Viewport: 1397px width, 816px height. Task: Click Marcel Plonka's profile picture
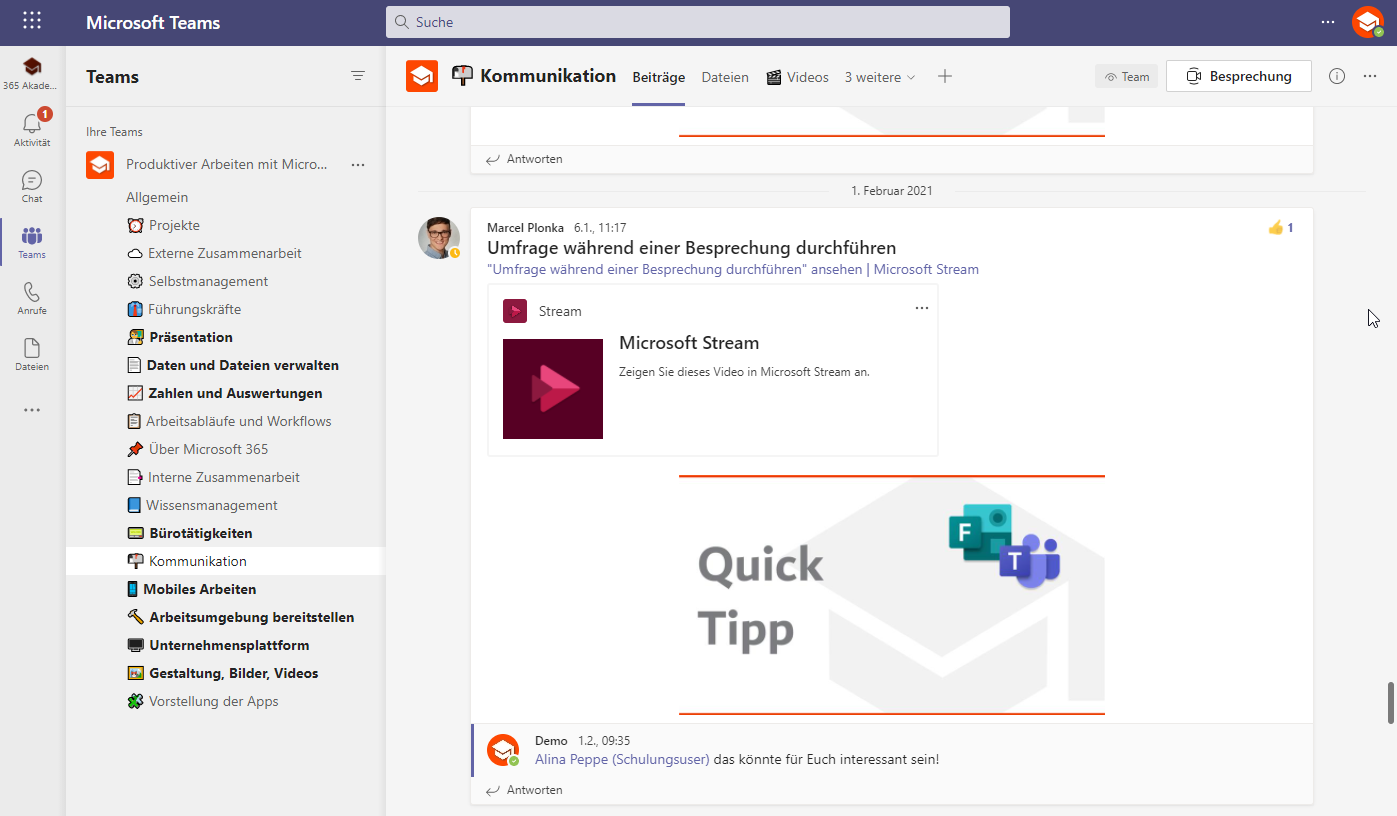[439, 238]
